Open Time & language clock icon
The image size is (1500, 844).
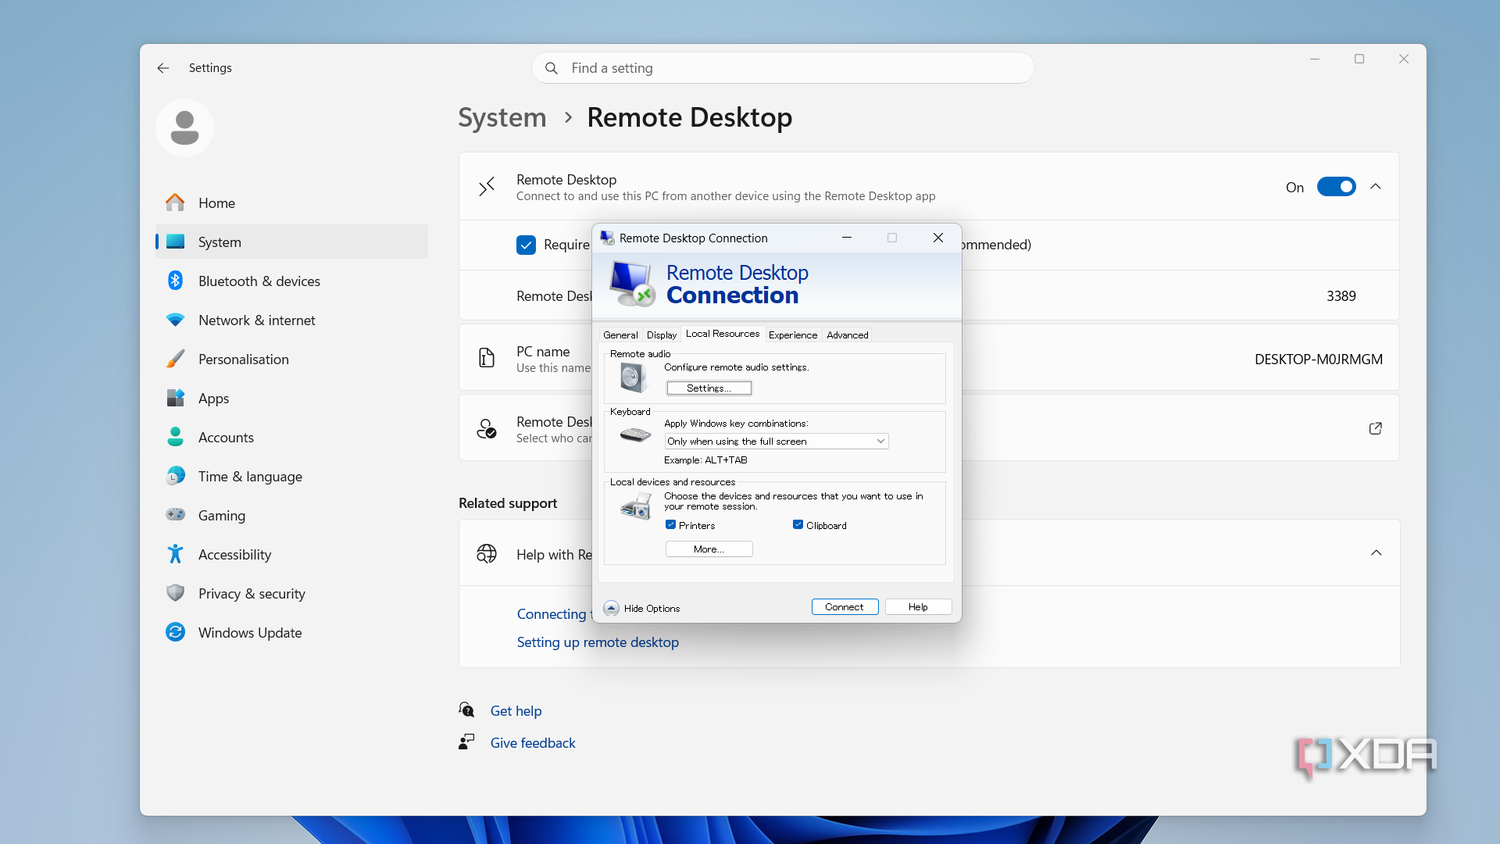tap(175, 476)
